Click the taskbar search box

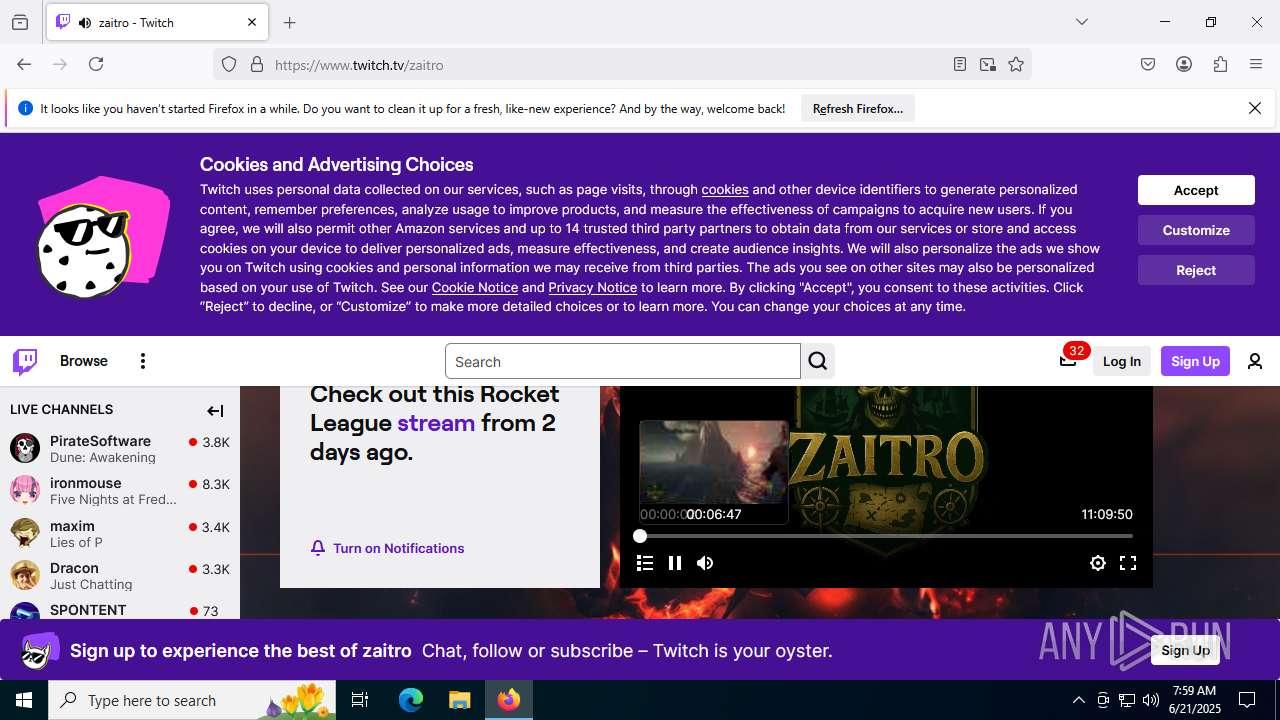click(192, 700)
